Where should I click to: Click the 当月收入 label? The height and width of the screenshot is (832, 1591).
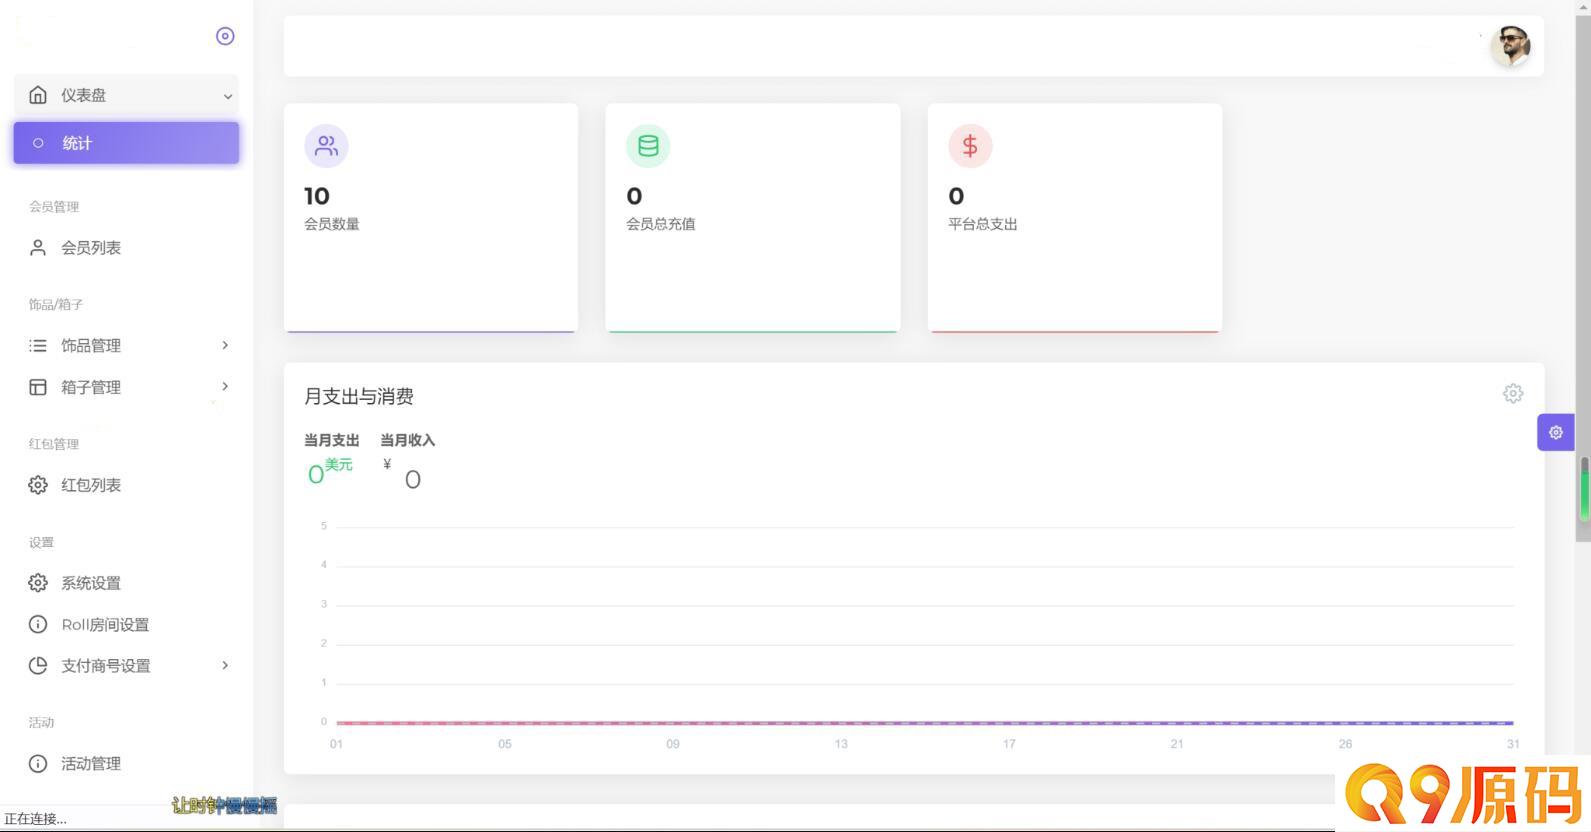point(408,440)
